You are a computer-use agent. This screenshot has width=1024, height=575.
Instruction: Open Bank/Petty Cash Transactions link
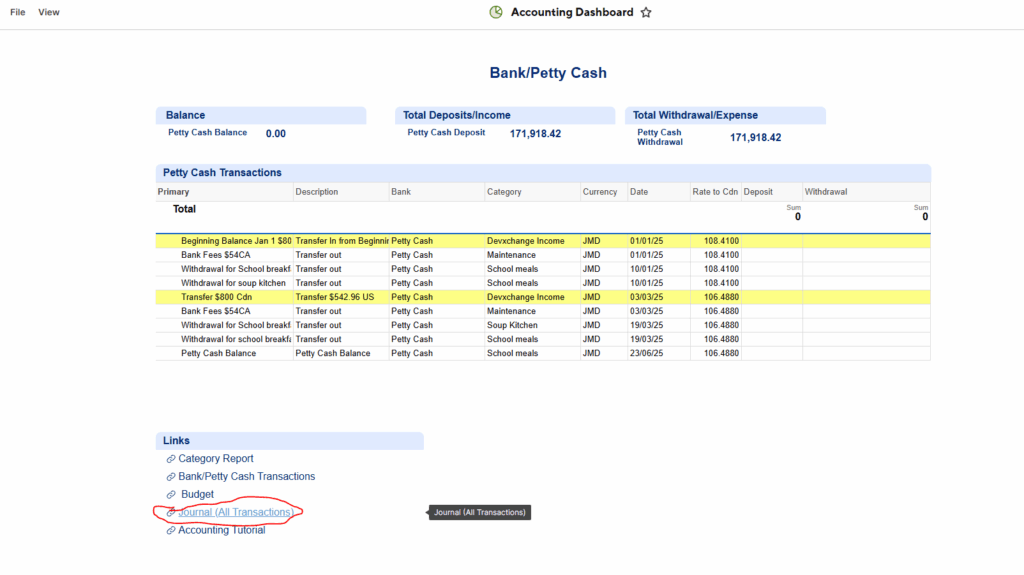pyautogui.click(x=246, y=477)
